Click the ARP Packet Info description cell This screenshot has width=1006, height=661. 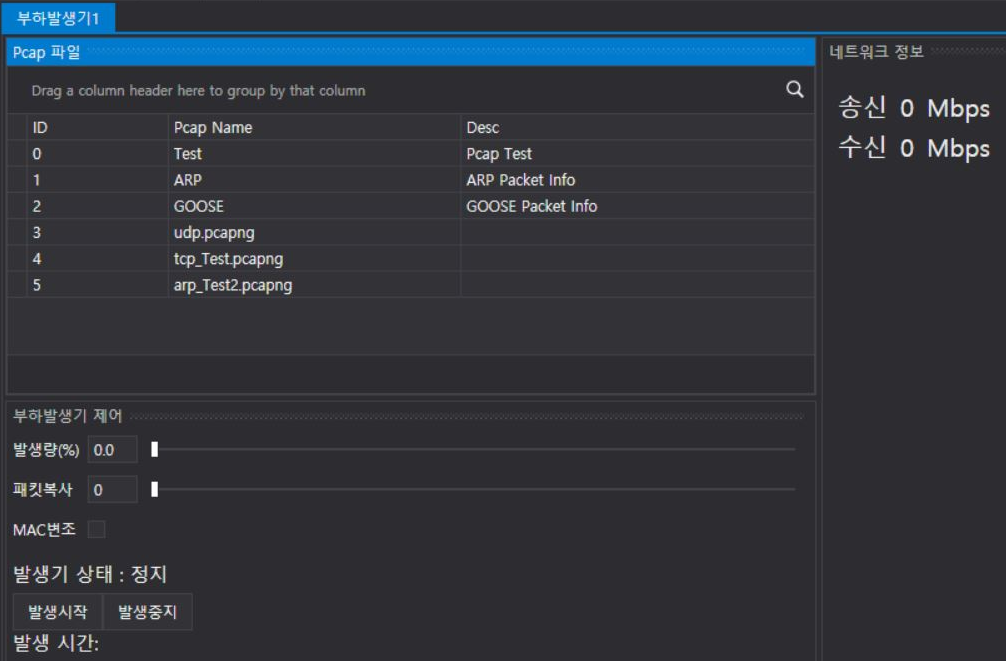pos(638,180)
